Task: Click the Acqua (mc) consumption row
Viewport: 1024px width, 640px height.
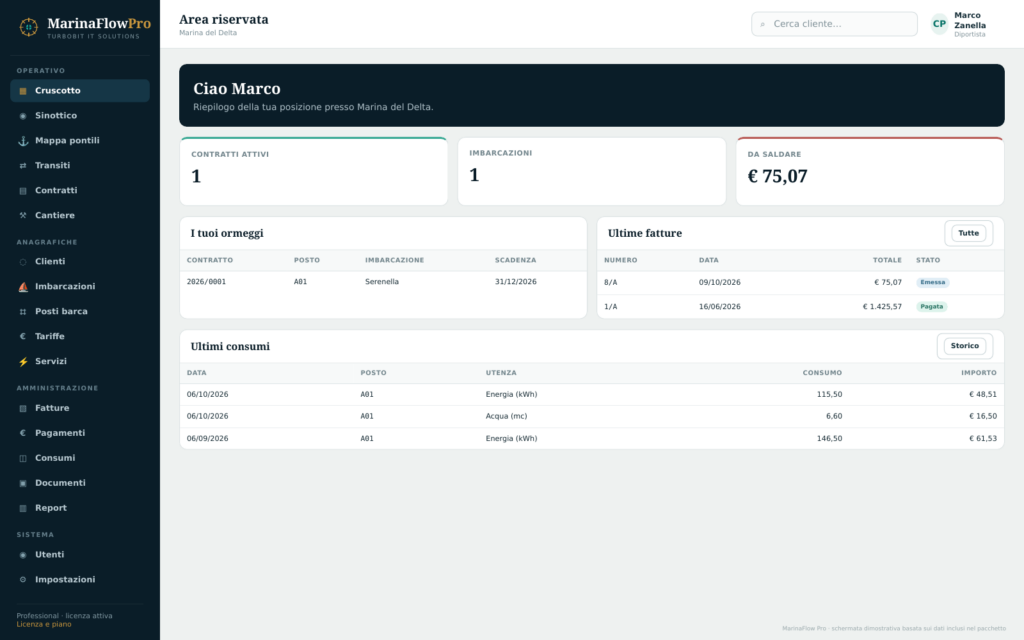Action: point(592,417)
